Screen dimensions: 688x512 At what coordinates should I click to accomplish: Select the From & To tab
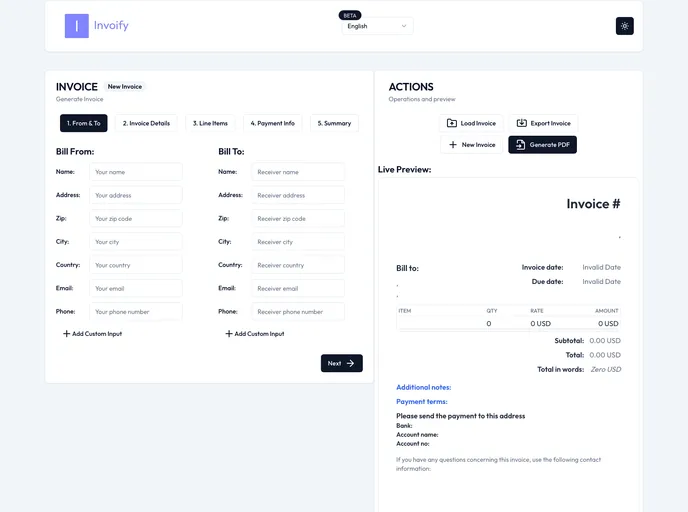point(84,123)
